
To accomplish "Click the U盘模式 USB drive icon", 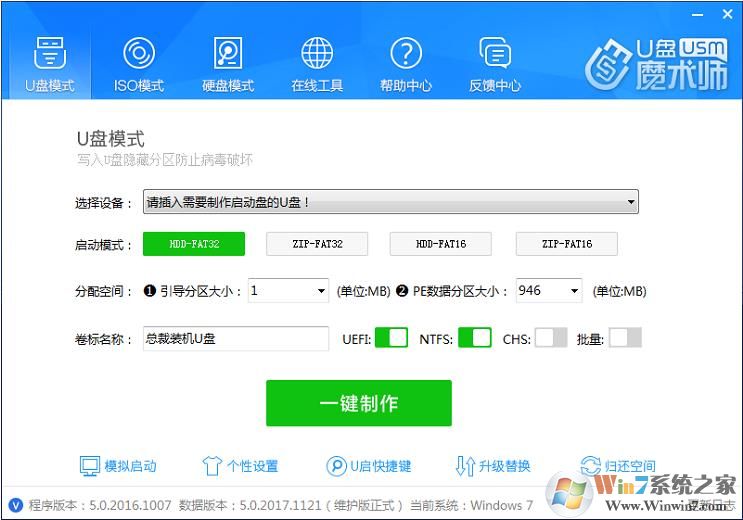I will (49, 53).
